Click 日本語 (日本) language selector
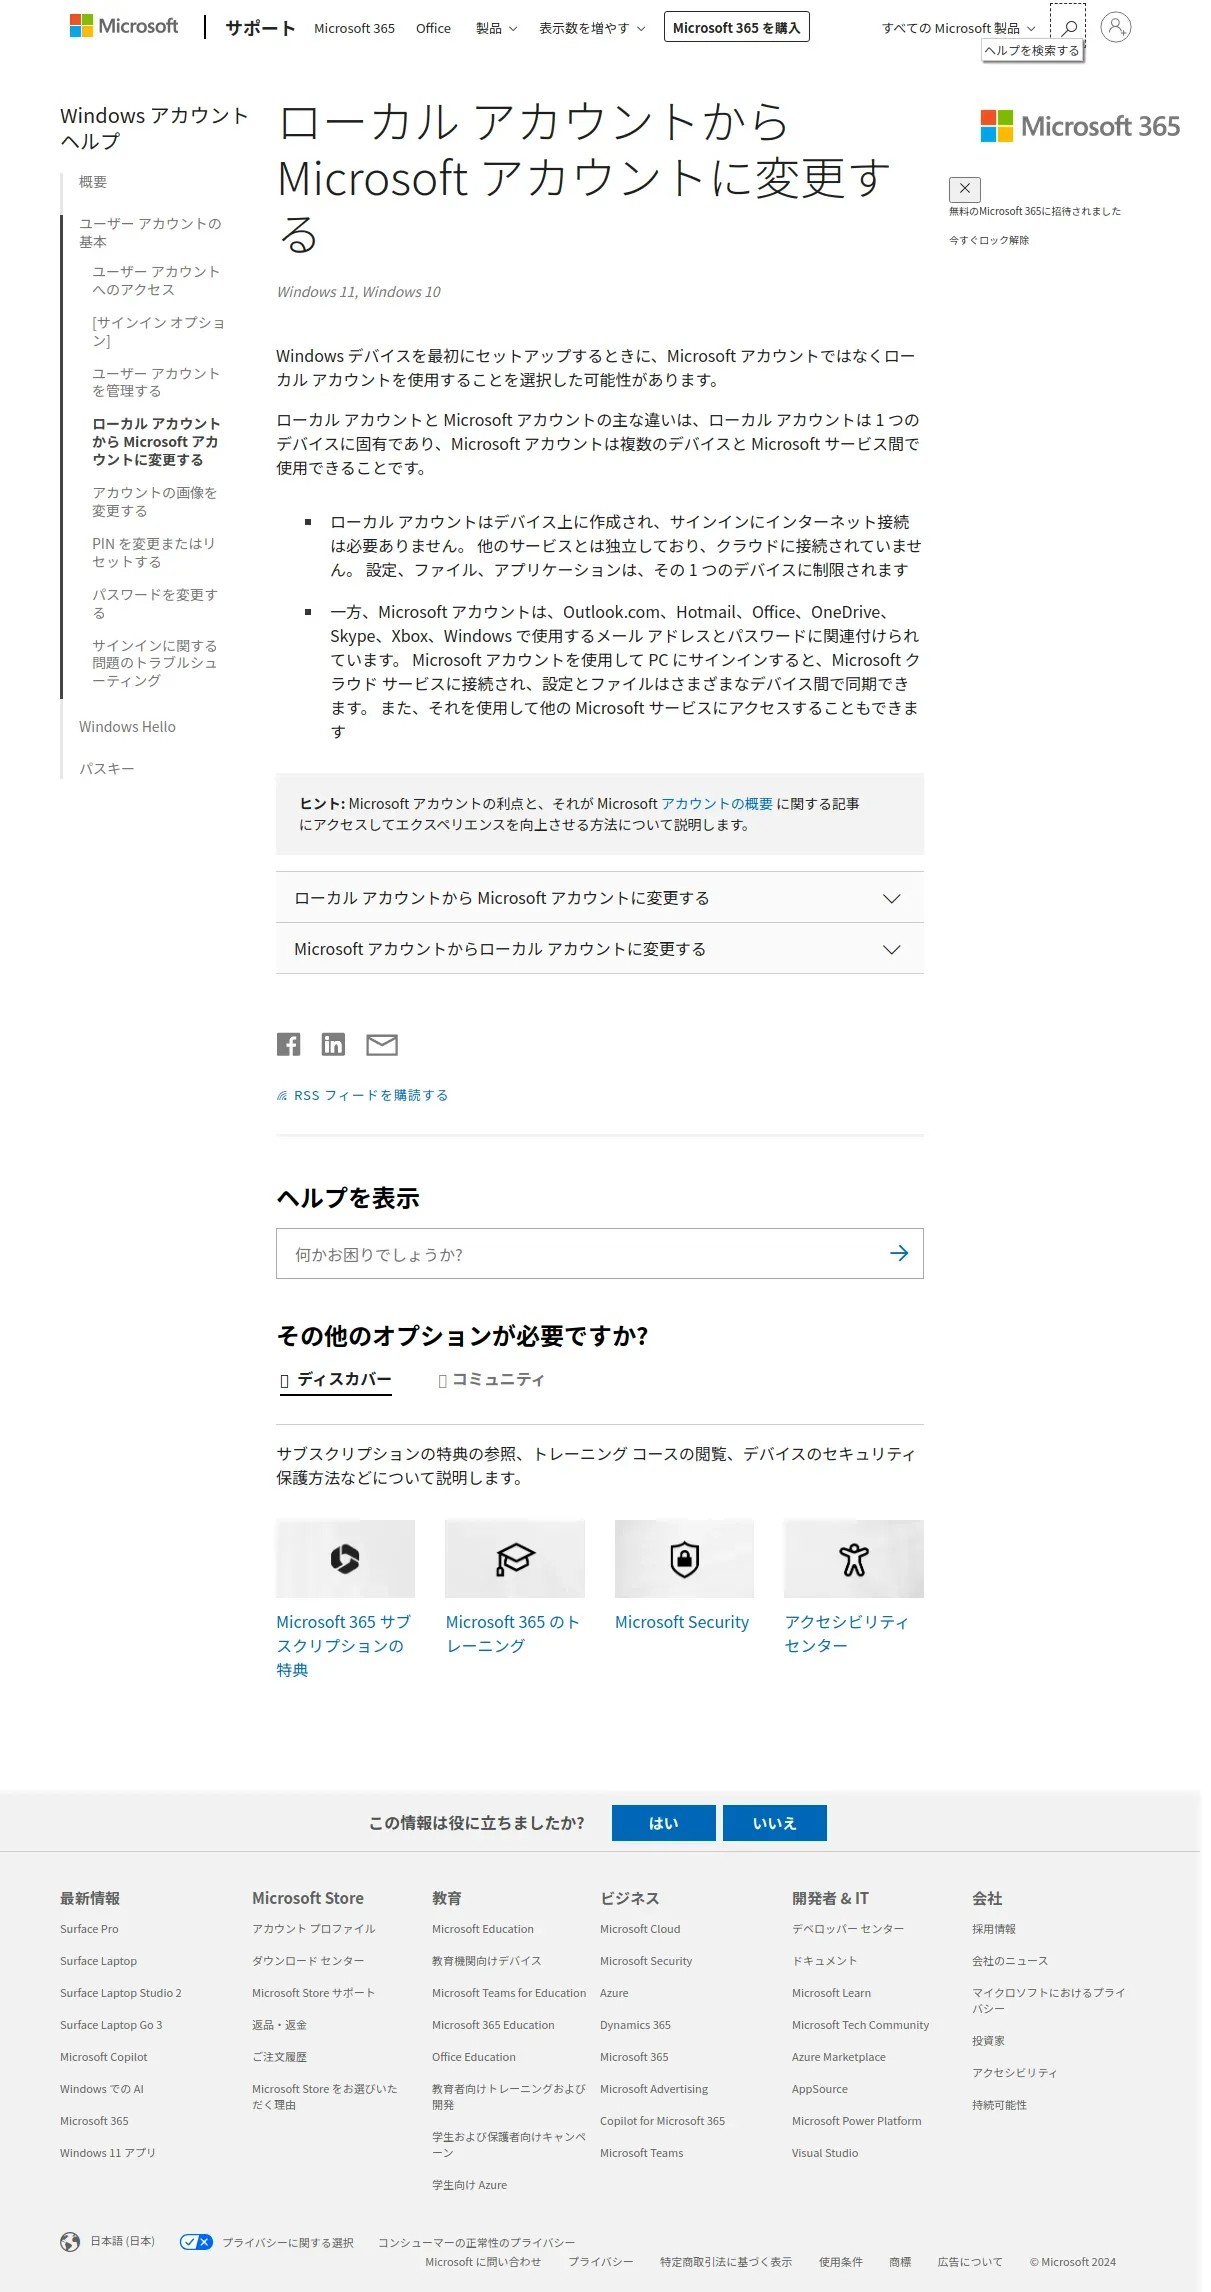This screenshot has width=1211, height=2292. pos(123,2241)
